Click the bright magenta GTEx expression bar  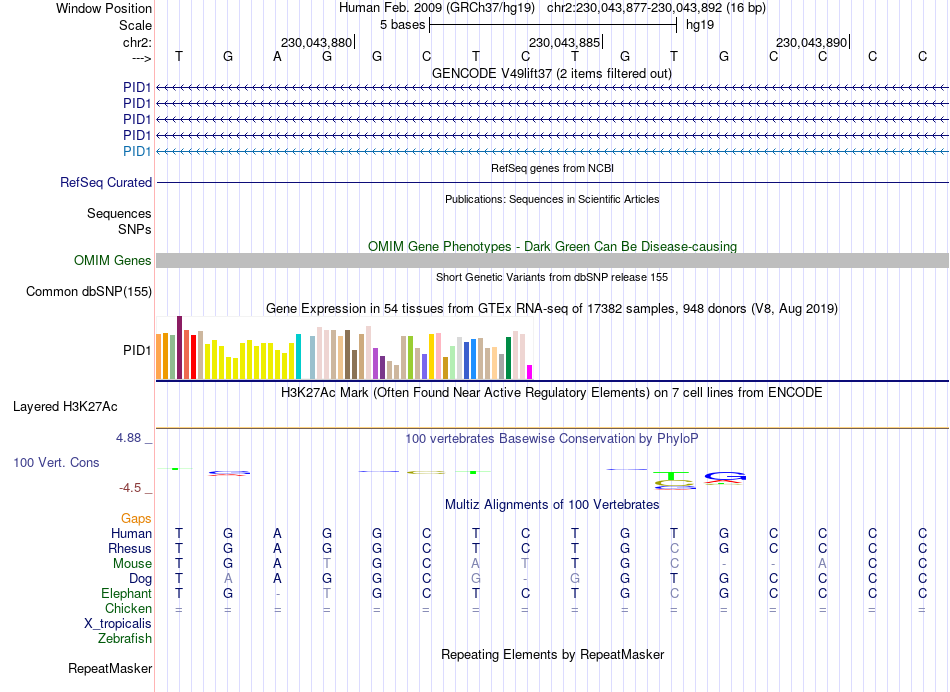point(530,372)
